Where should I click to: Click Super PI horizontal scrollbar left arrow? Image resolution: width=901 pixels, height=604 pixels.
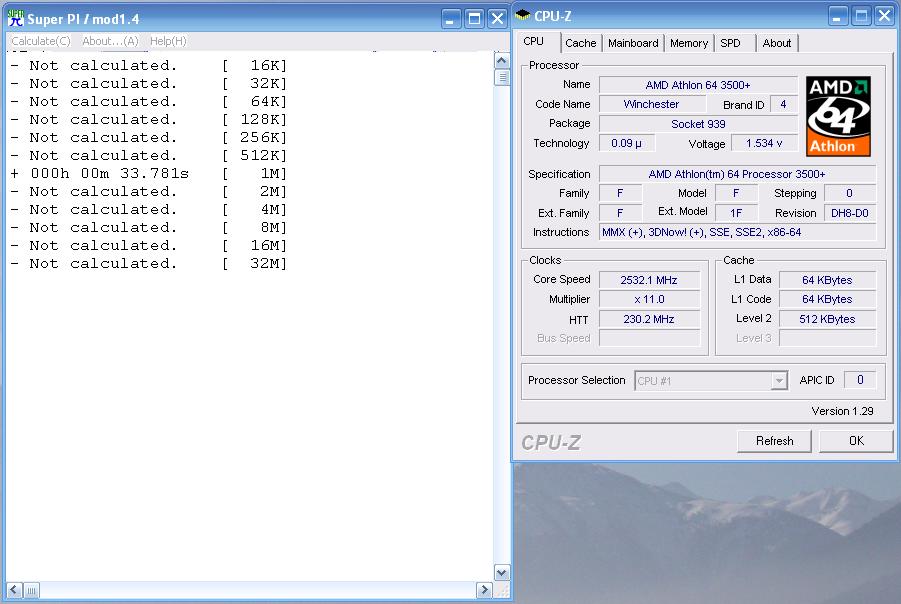[14, 590]
